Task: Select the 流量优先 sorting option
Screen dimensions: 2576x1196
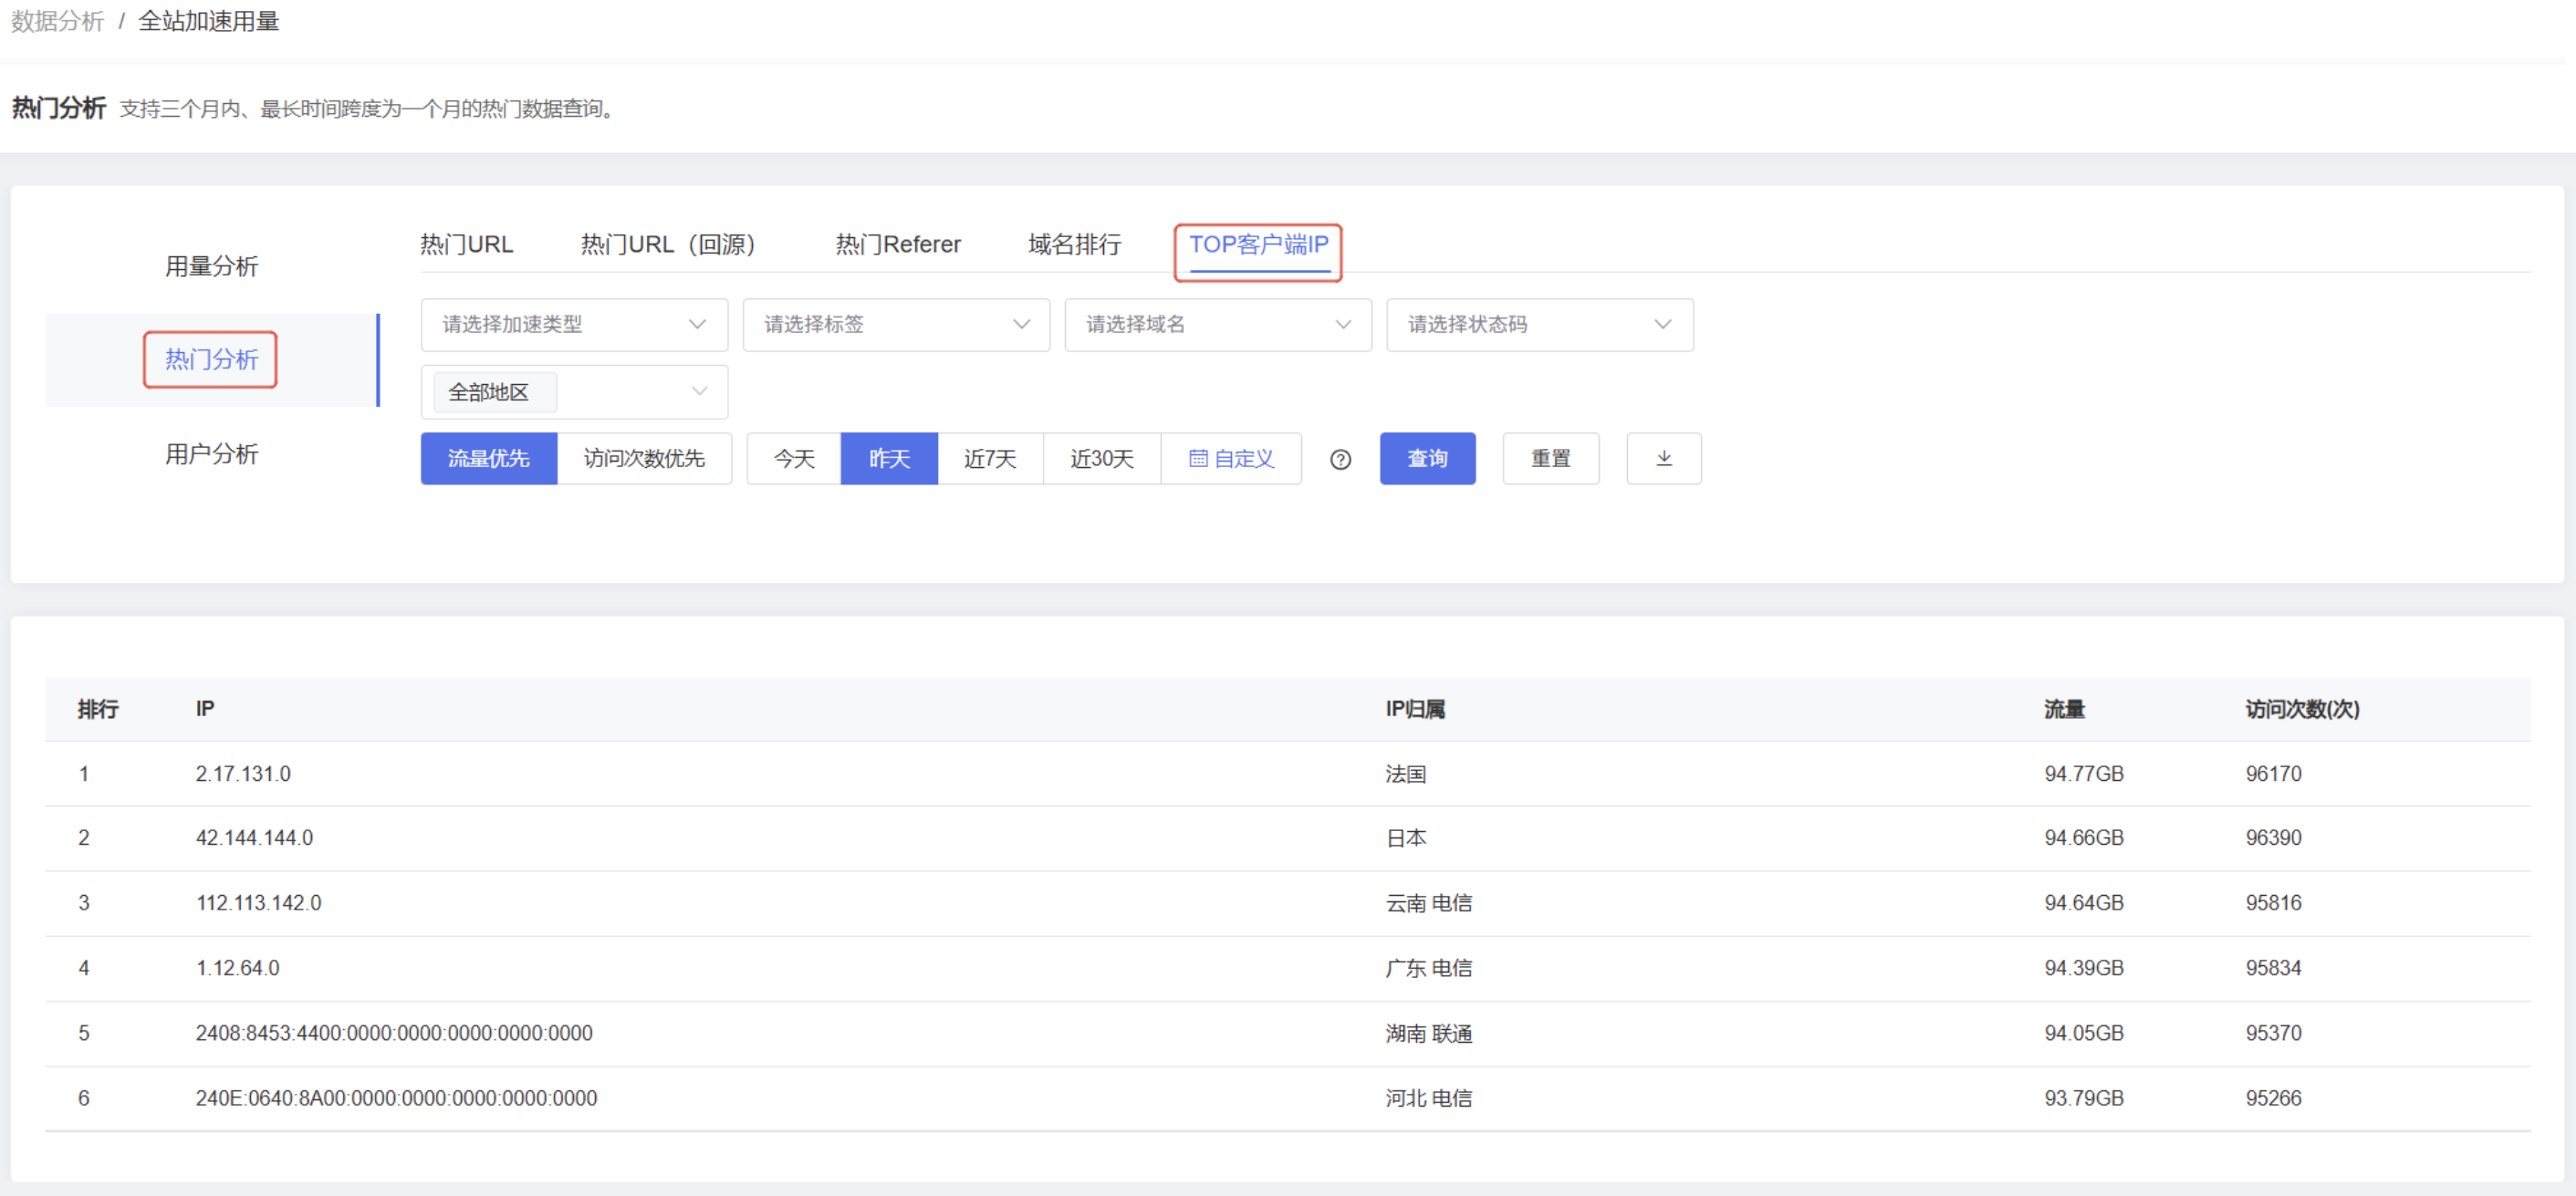Action: [x=489, y=458]
